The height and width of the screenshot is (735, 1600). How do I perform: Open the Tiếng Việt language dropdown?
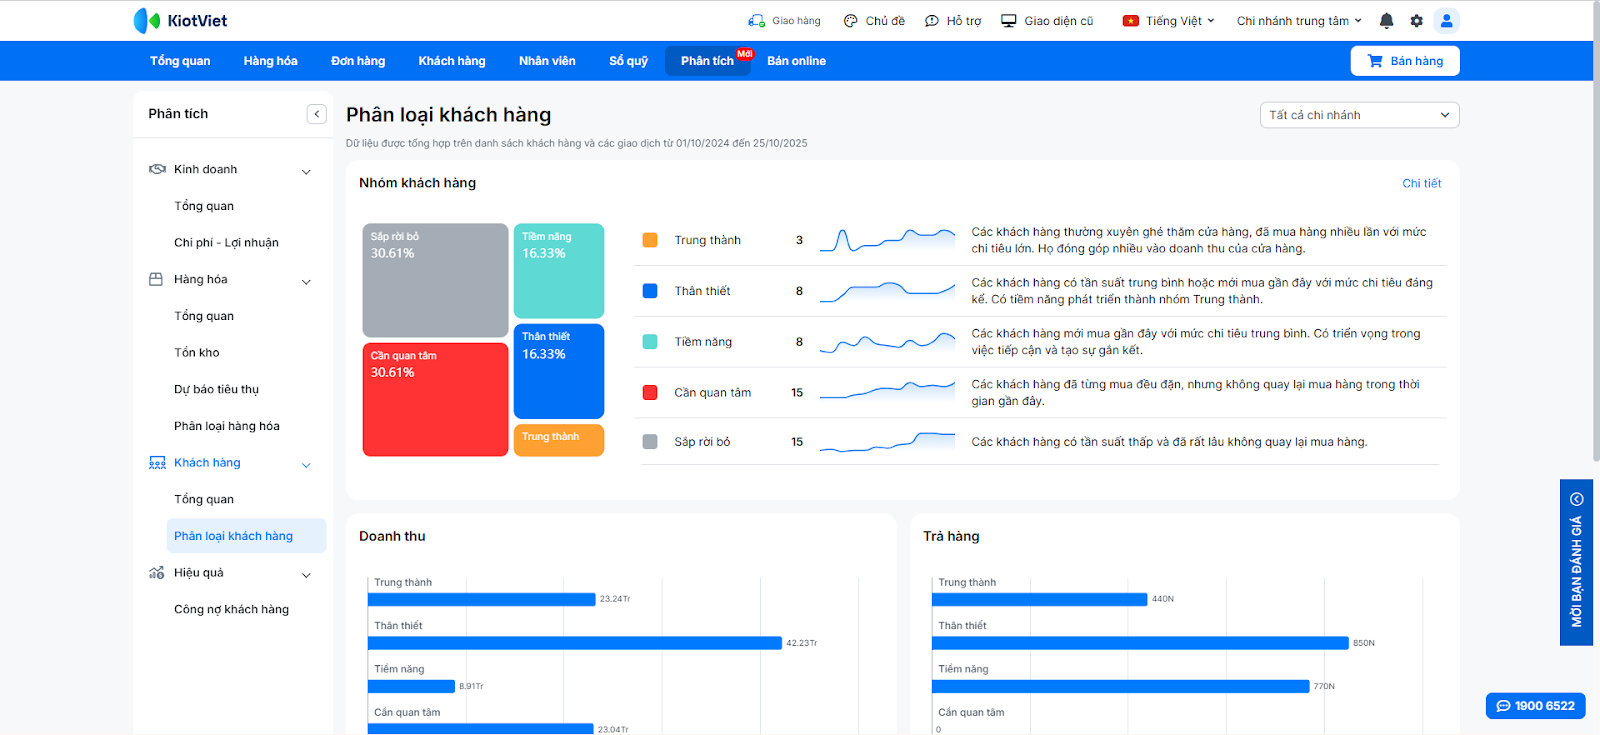[1181, 20]
